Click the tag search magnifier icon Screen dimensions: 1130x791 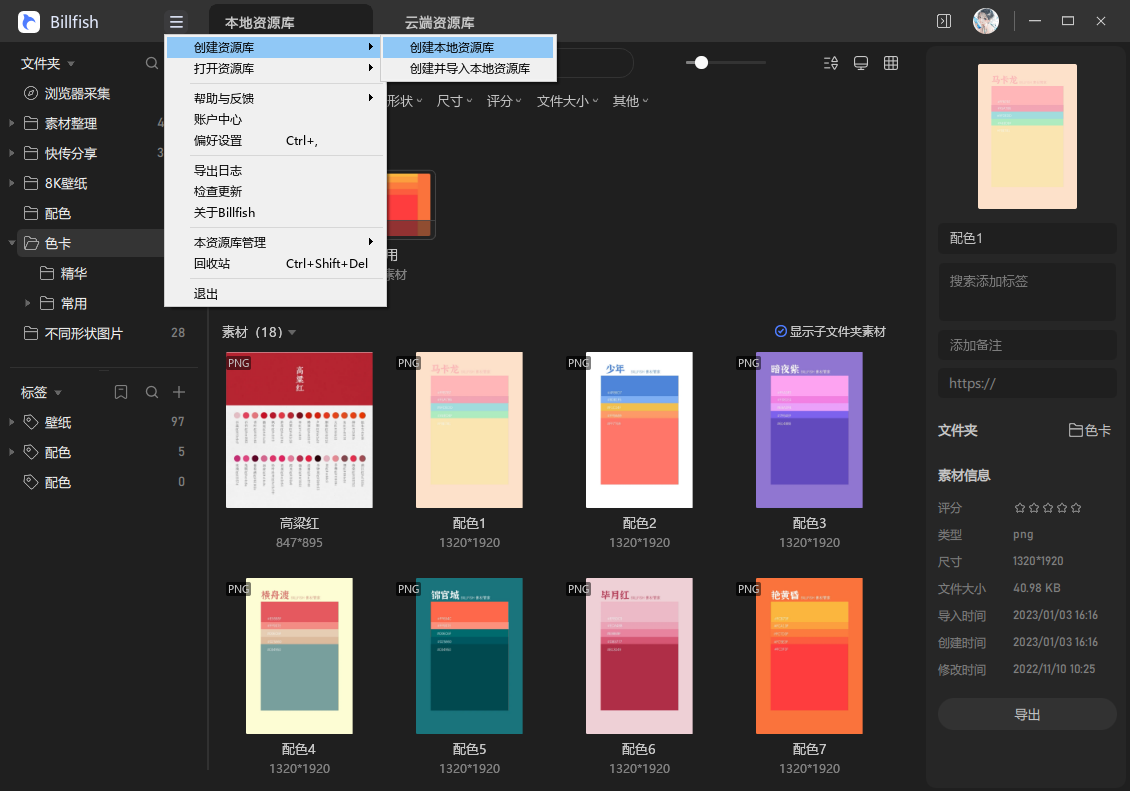pos(150,392)
